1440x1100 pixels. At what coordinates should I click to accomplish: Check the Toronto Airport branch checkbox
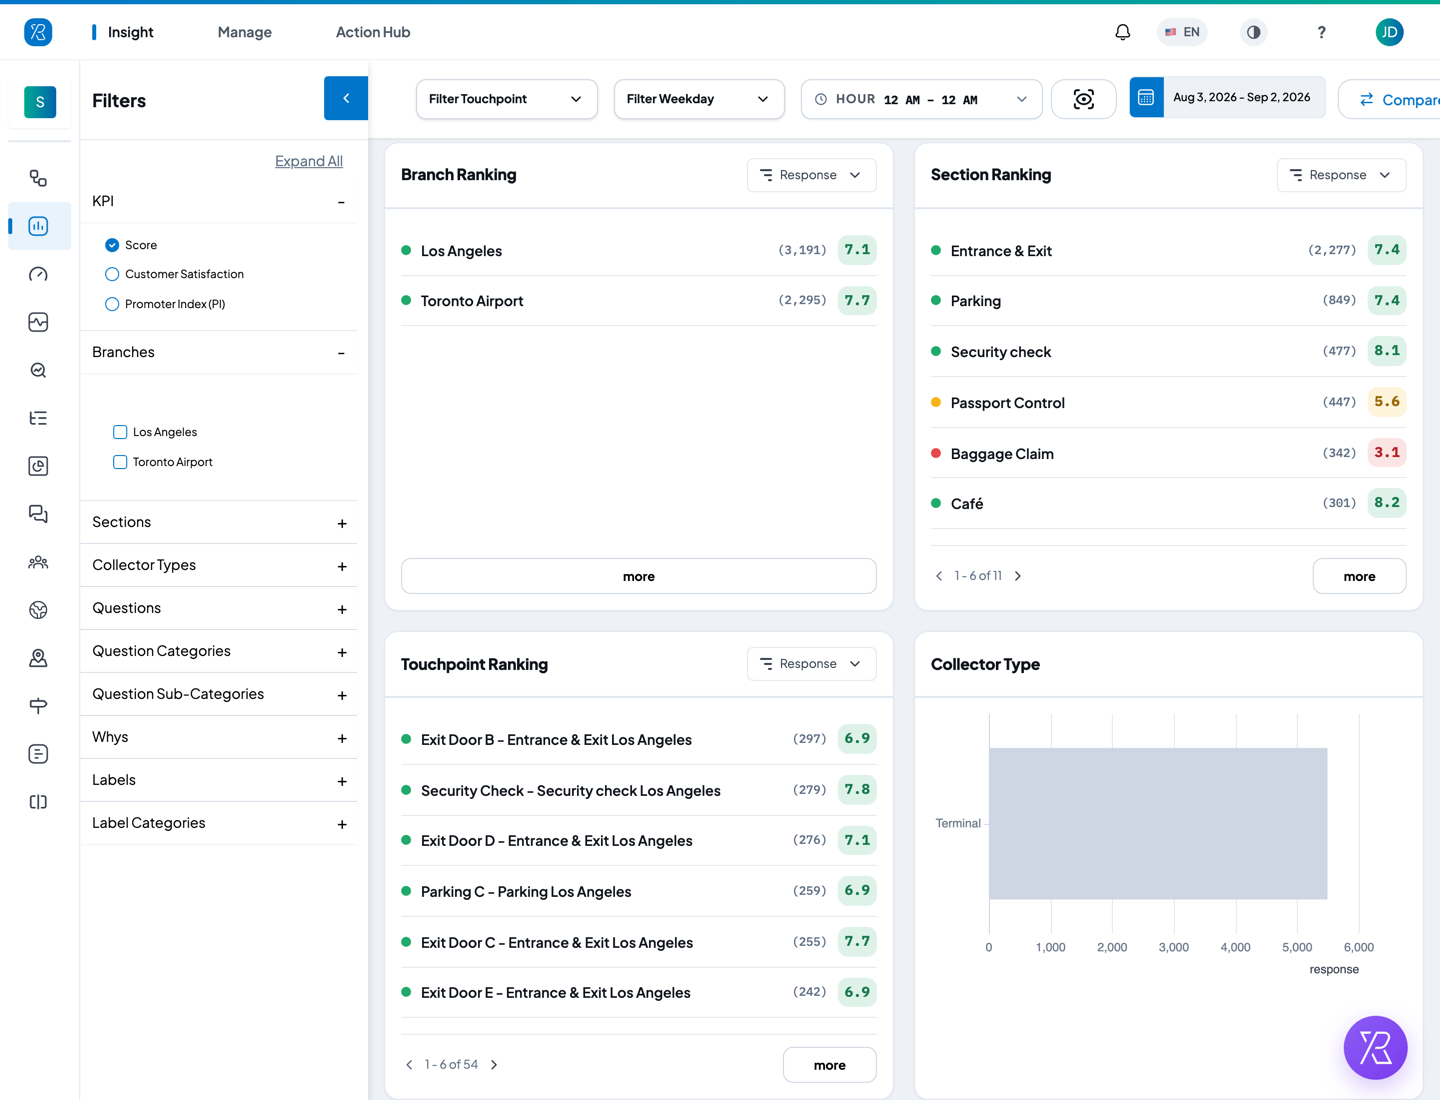pyautogui.click(x=120, y=462)
